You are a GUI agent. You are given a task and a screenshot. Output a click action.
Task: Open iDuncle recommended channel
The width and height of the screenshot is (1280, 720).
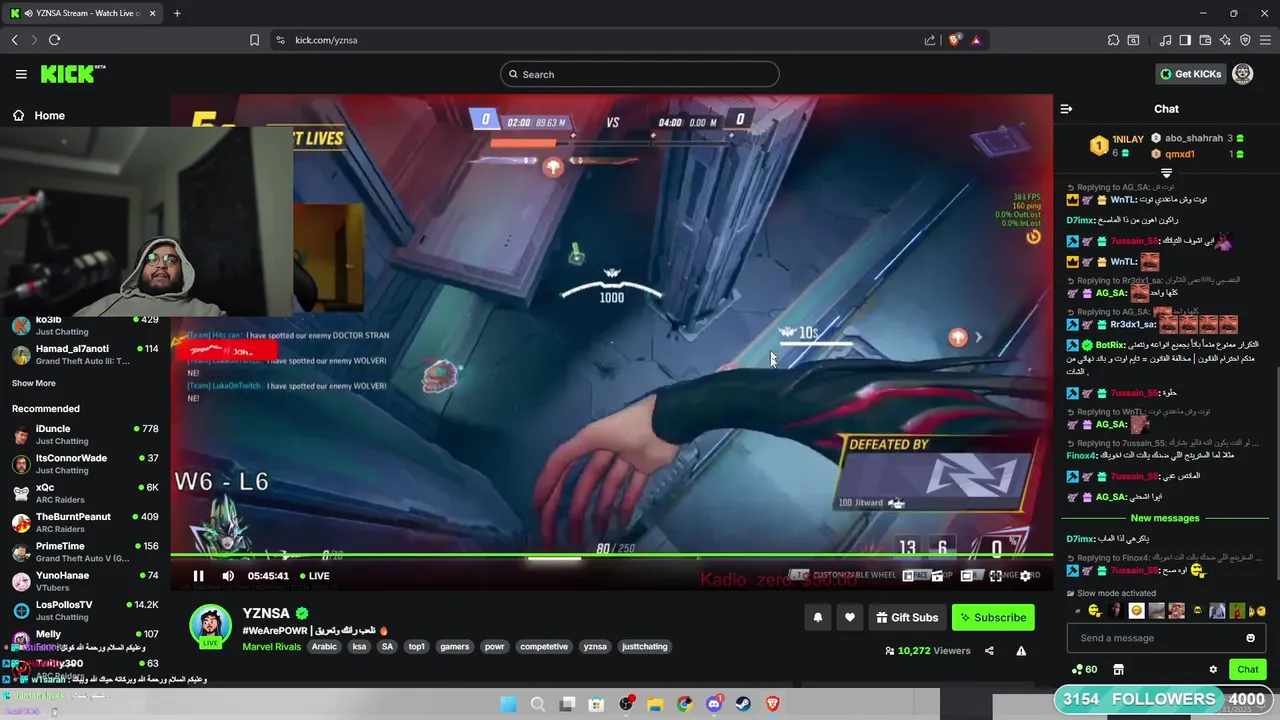click(x=85, y=435)
